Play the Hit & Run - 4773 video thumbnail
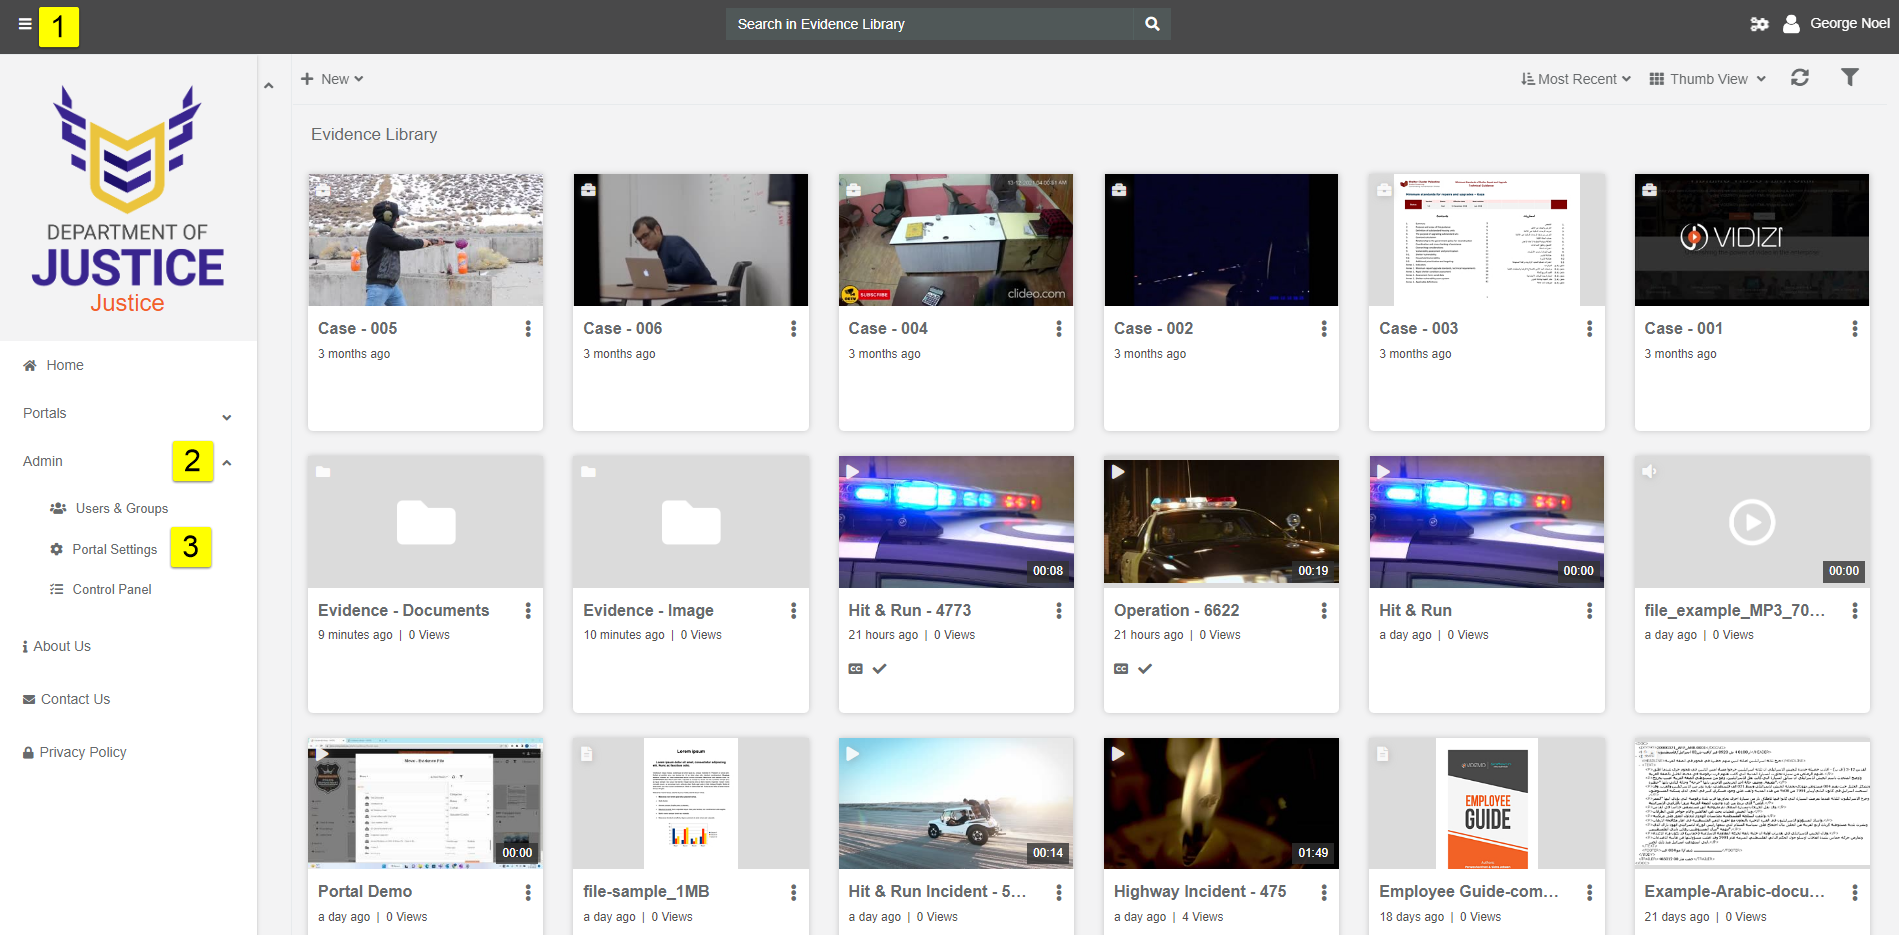The width and height of the screenshot is (1900, 935). (956, 522)
